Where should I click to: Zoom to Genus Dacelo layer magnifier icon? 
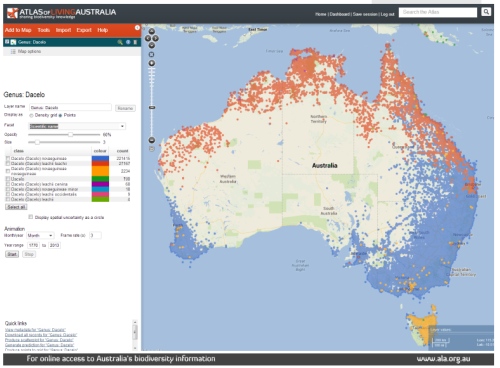coord(120,42)
